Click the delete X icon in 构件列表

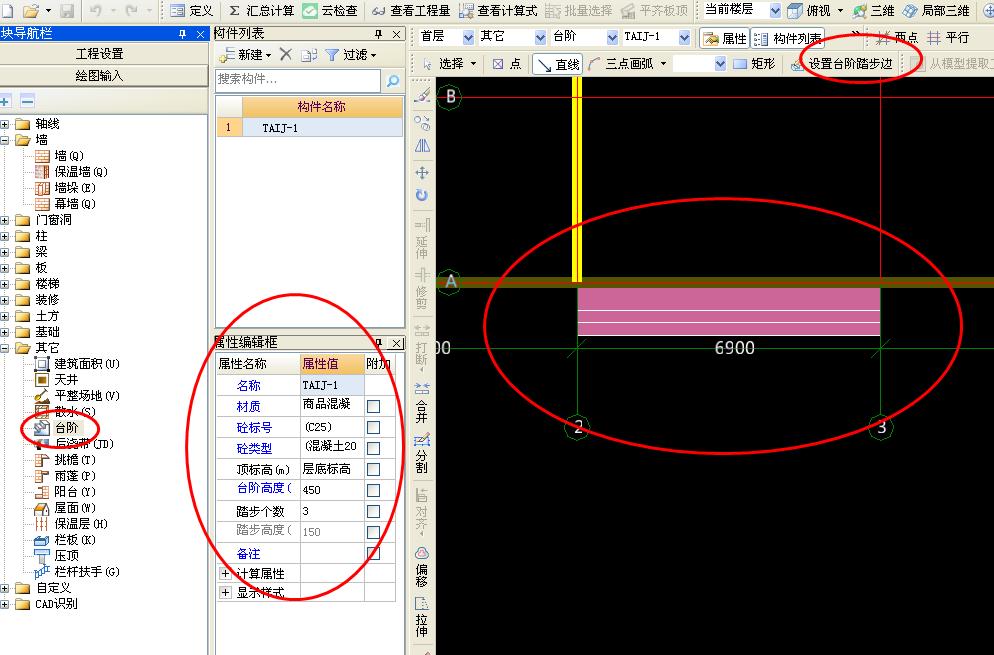[x=286, y=55]
